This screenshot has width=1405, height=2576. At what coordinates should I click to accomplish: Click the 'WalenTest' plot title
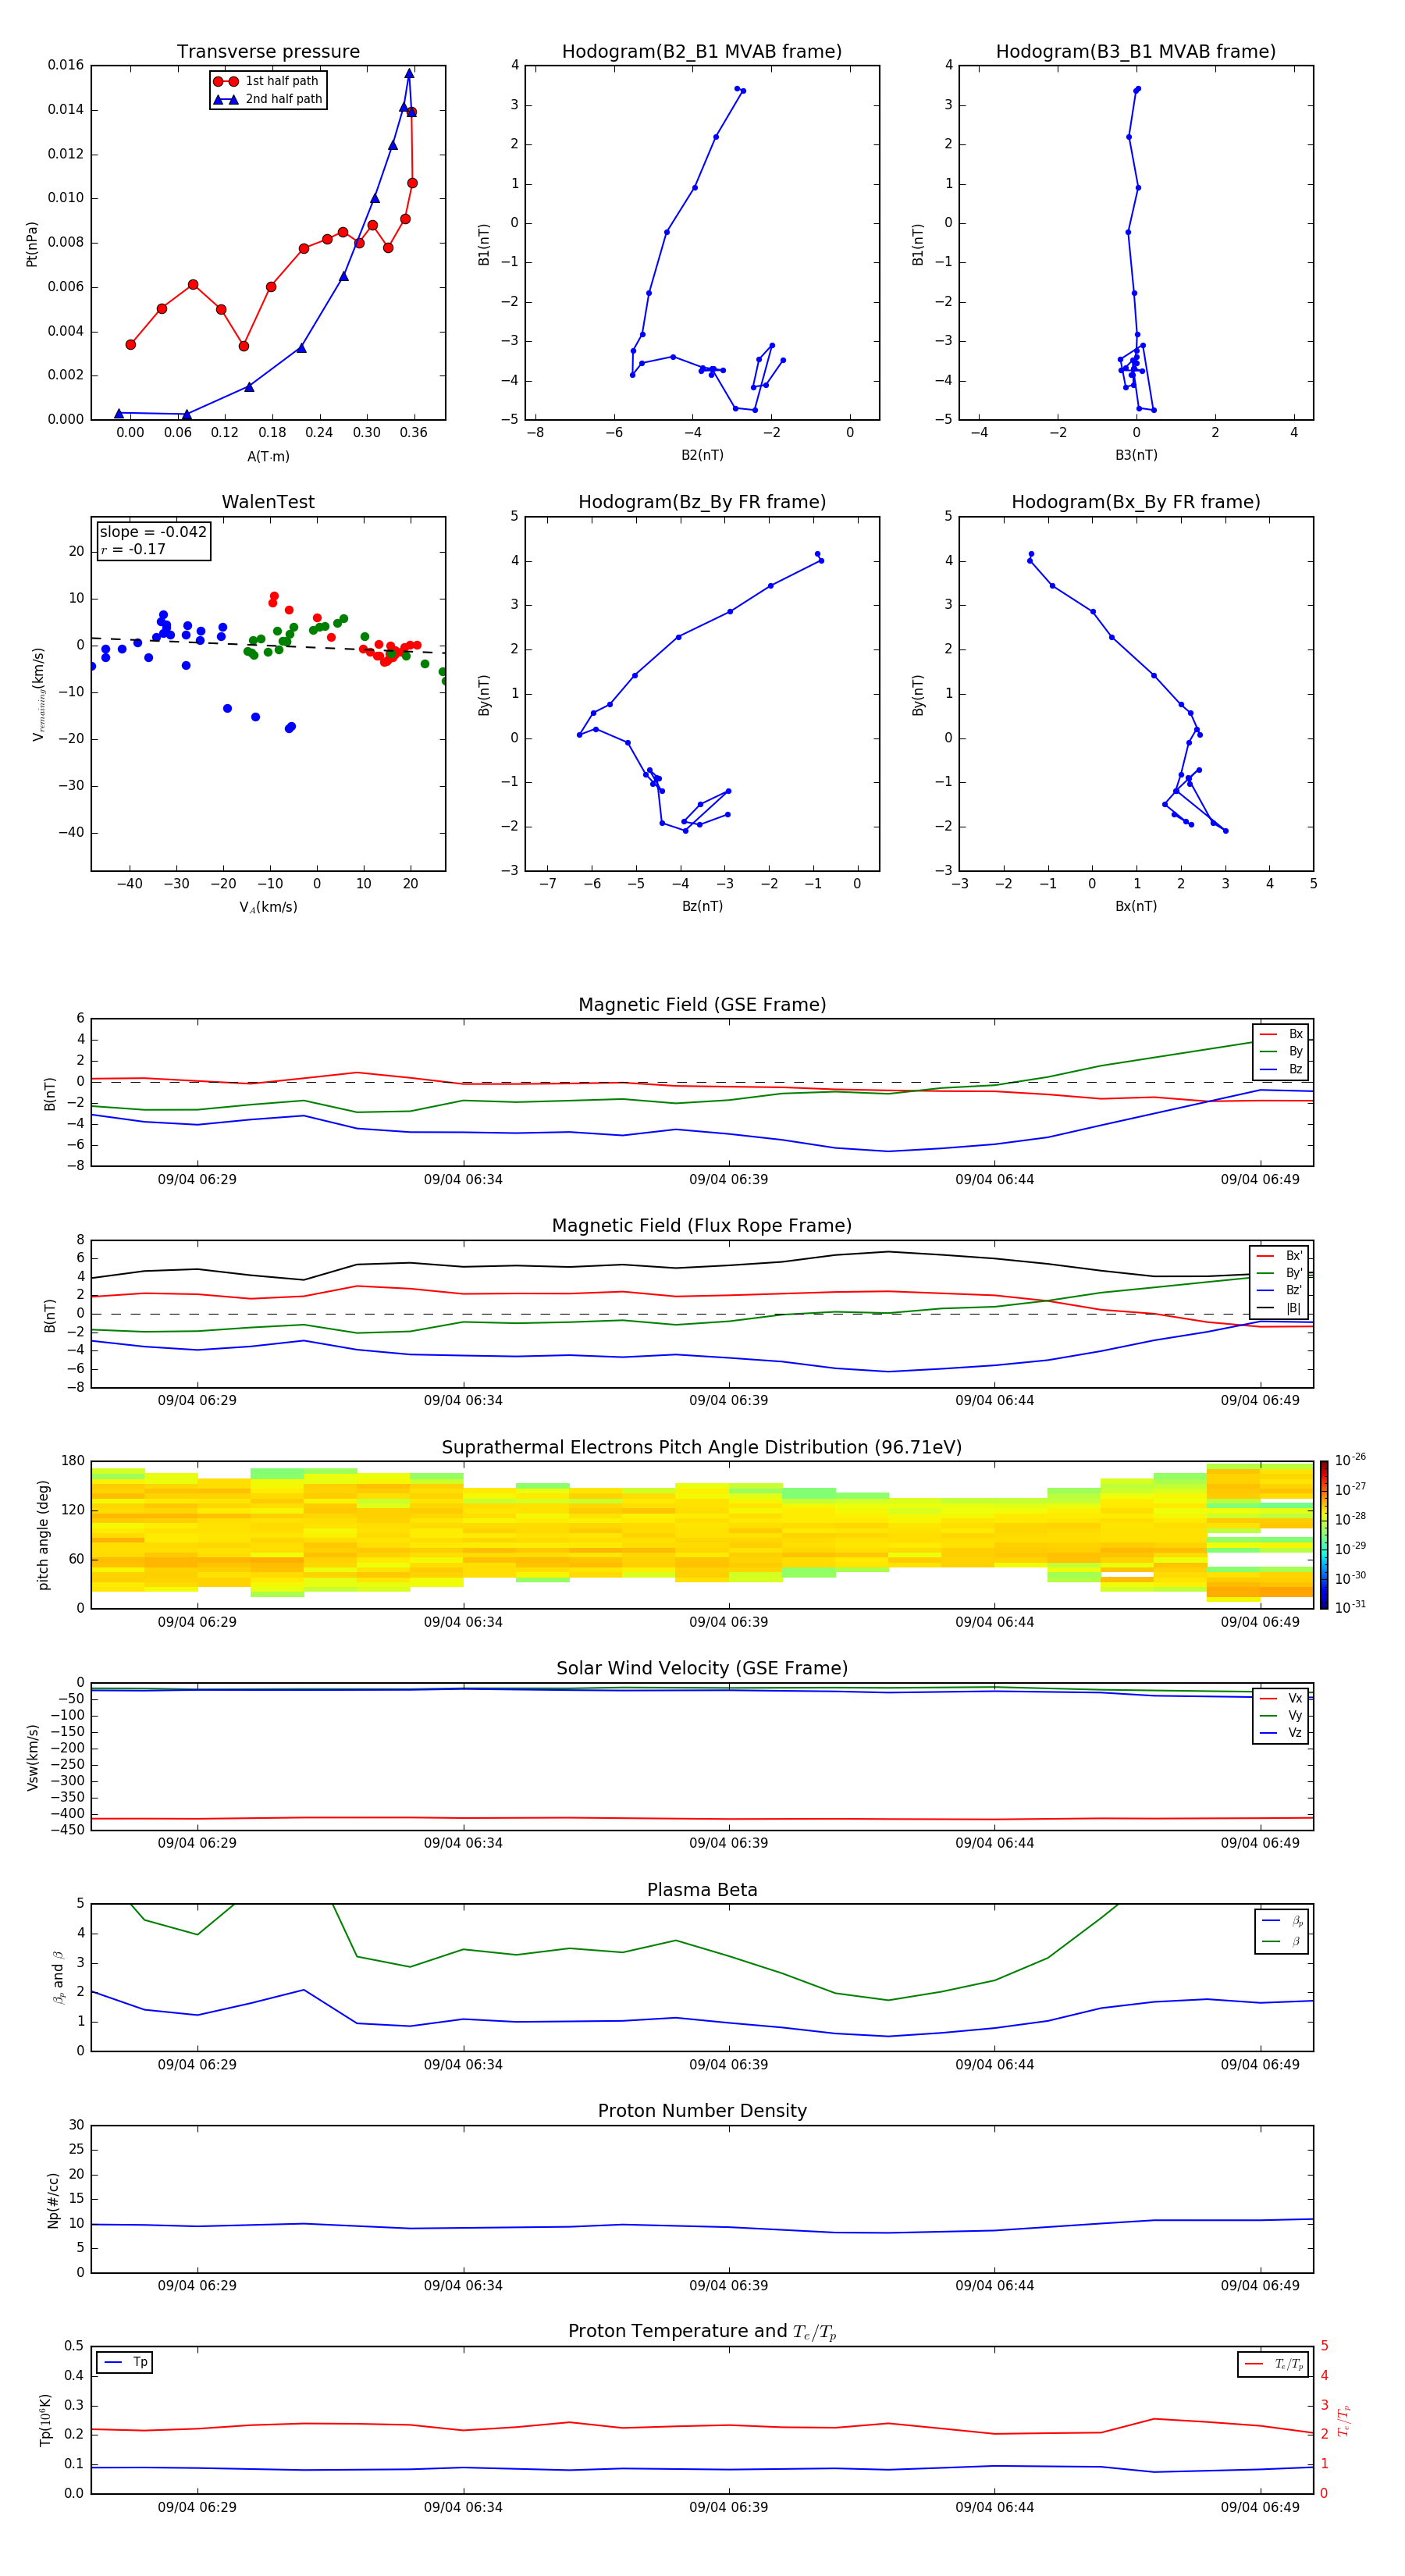click(x=268, y=502)
